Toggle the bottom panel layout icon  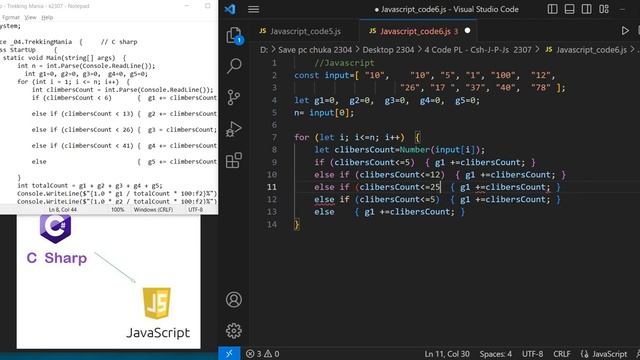pyautogui.click(x=569, y=9)
